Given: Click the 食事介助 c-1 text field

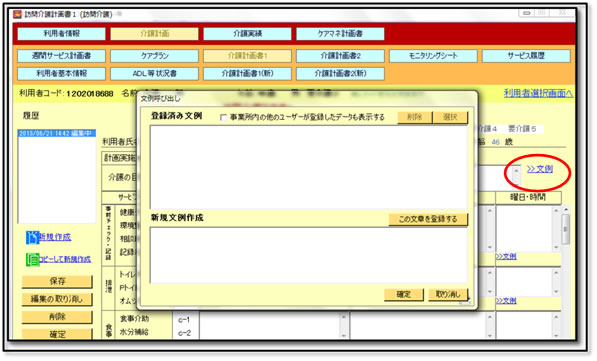Looking at the screenshot, I should [270, 326].
